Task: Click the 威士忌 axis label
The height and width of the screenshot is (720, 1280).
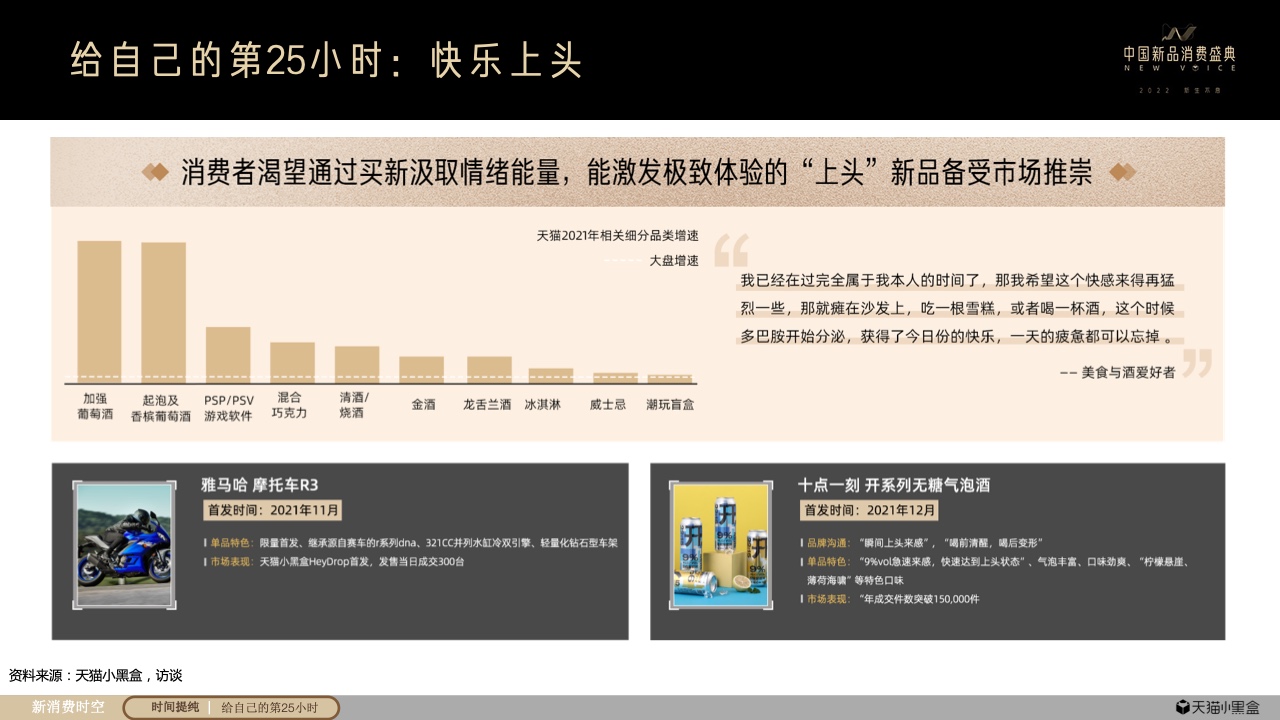Action: click(608, 405)
